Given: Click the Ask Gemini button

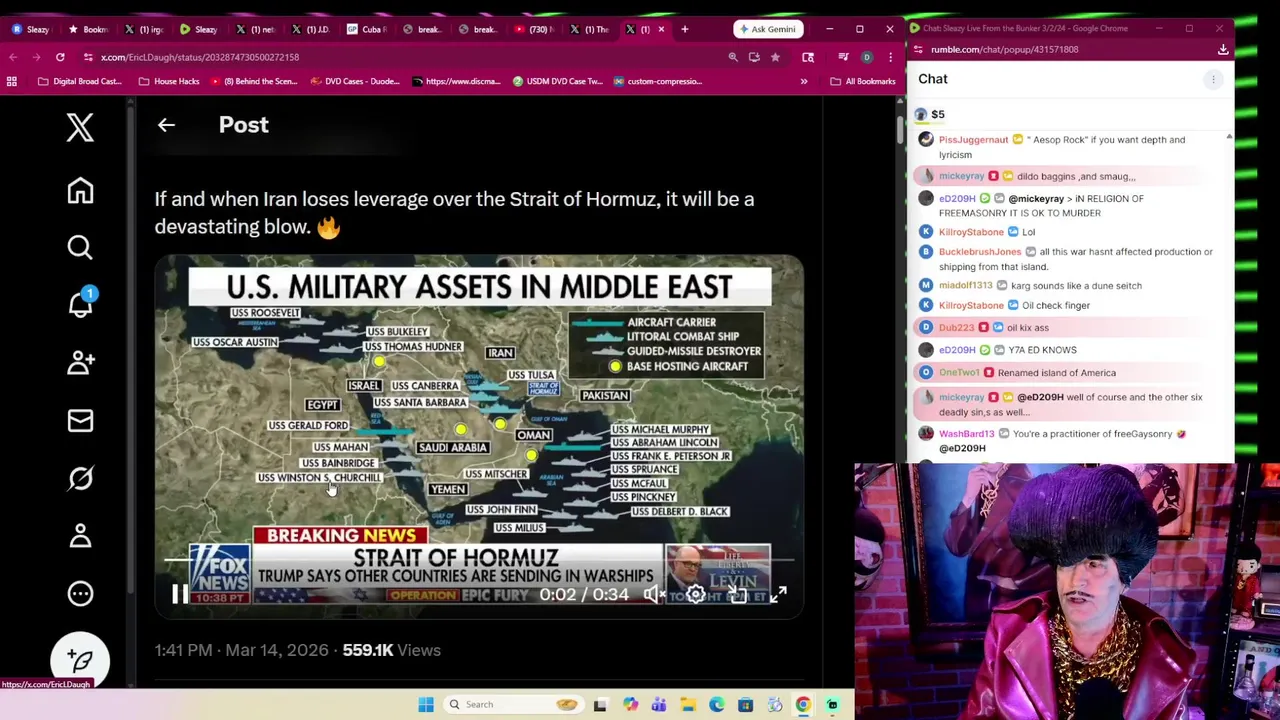Looking at the screenshot, I should pos(767,29).
